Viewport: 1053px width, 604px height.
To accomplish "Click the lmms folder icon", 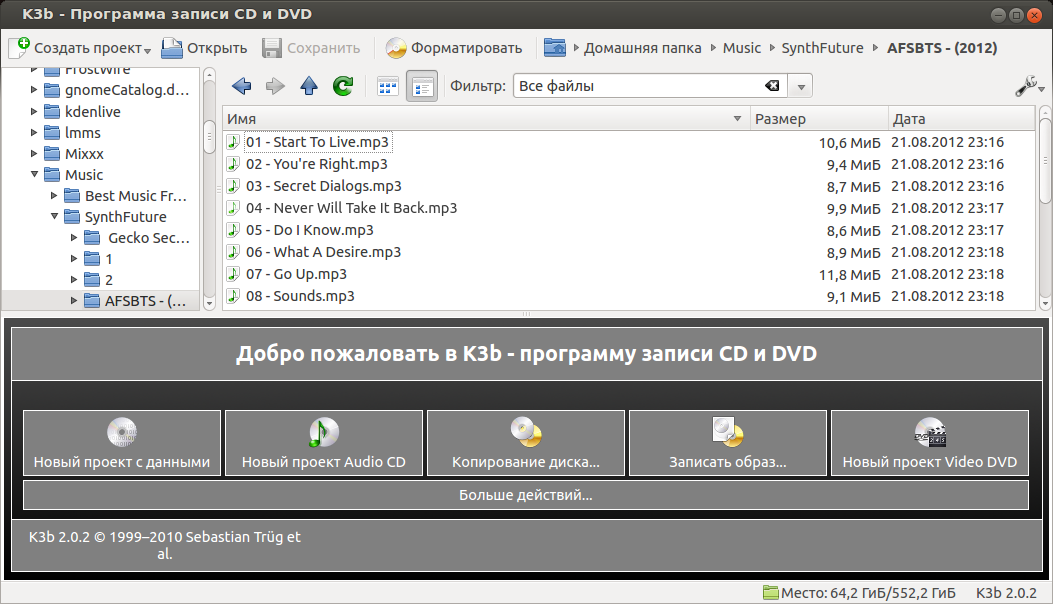I will click(52, 132).
